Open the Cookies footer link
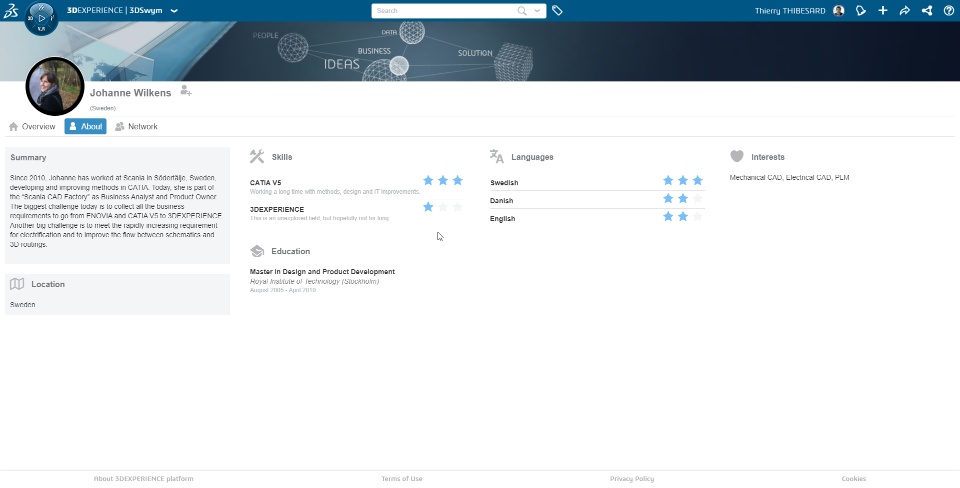The height and width of the screenshot is (488, 960). 853,479
